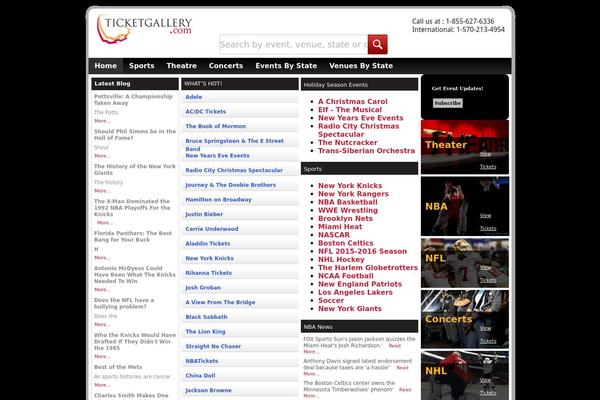Open the Theatre menu item
The height and width of the screenshot is (400, 600).
coord(181,66)
